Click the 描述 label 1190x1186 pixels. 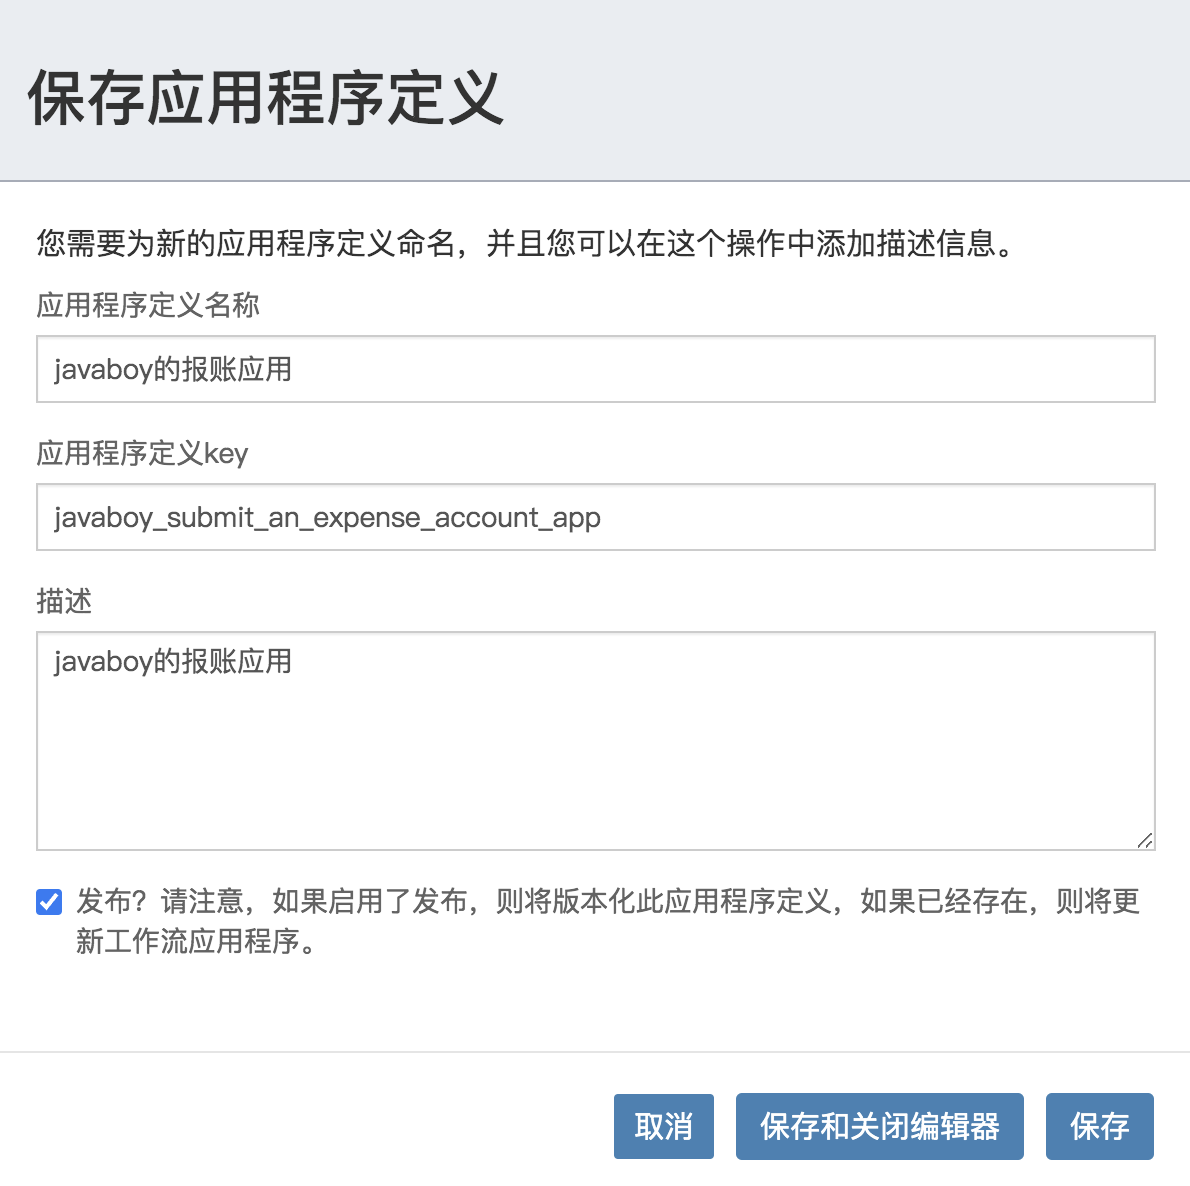(65, 601)
